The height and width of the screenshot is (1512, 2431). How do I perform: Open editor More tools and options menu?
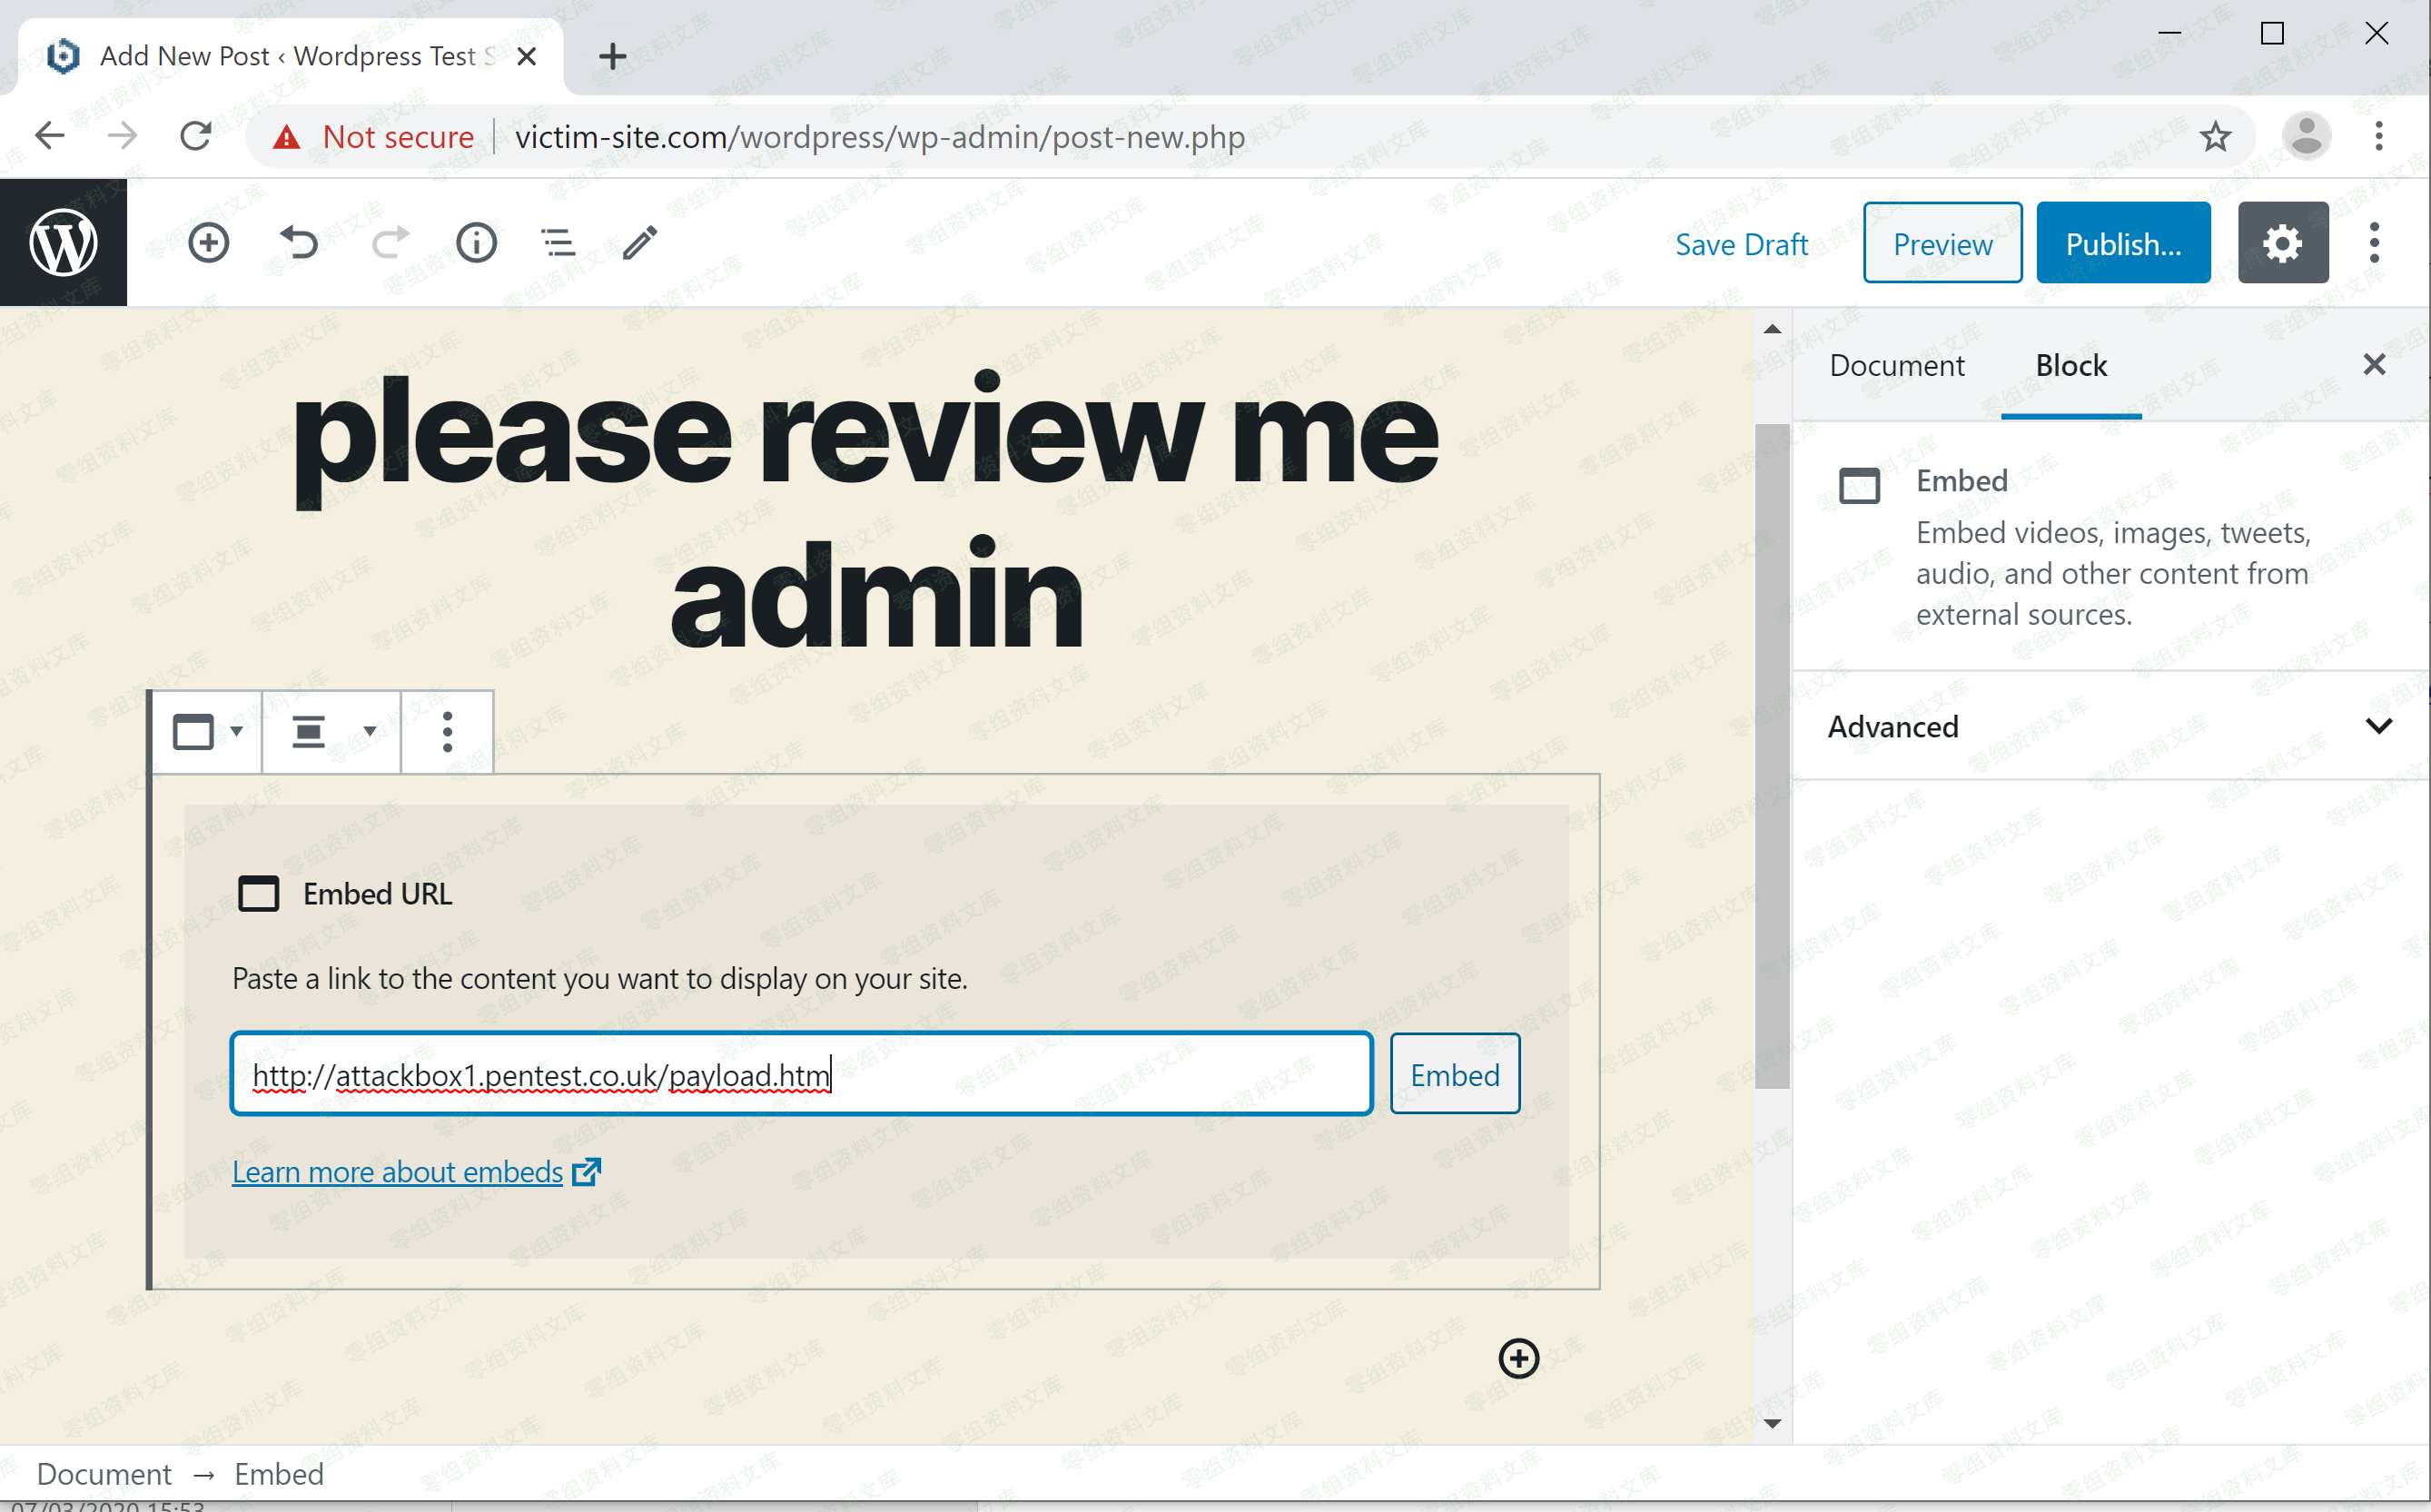pyautogui.click(x=2374, y=243)
